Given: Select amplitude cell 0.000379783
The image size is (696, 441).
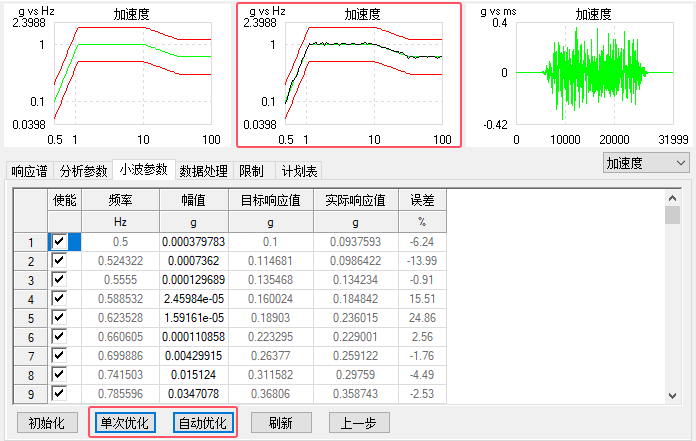Looking at the screenshot, I should coord(194,242).
